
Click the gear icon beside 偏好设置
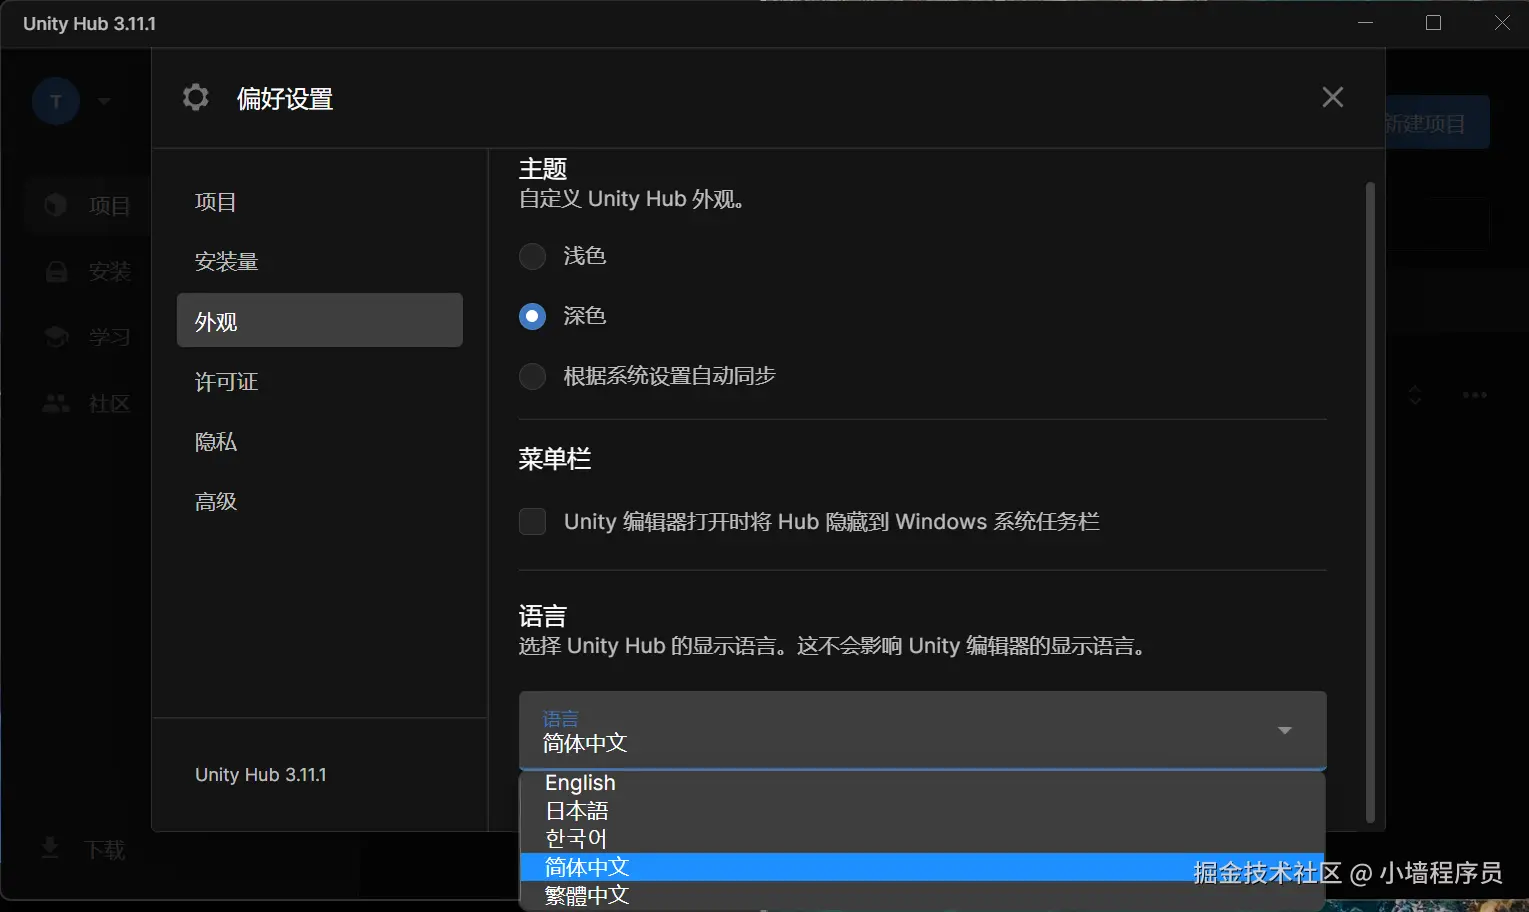[x=196, y=97]
